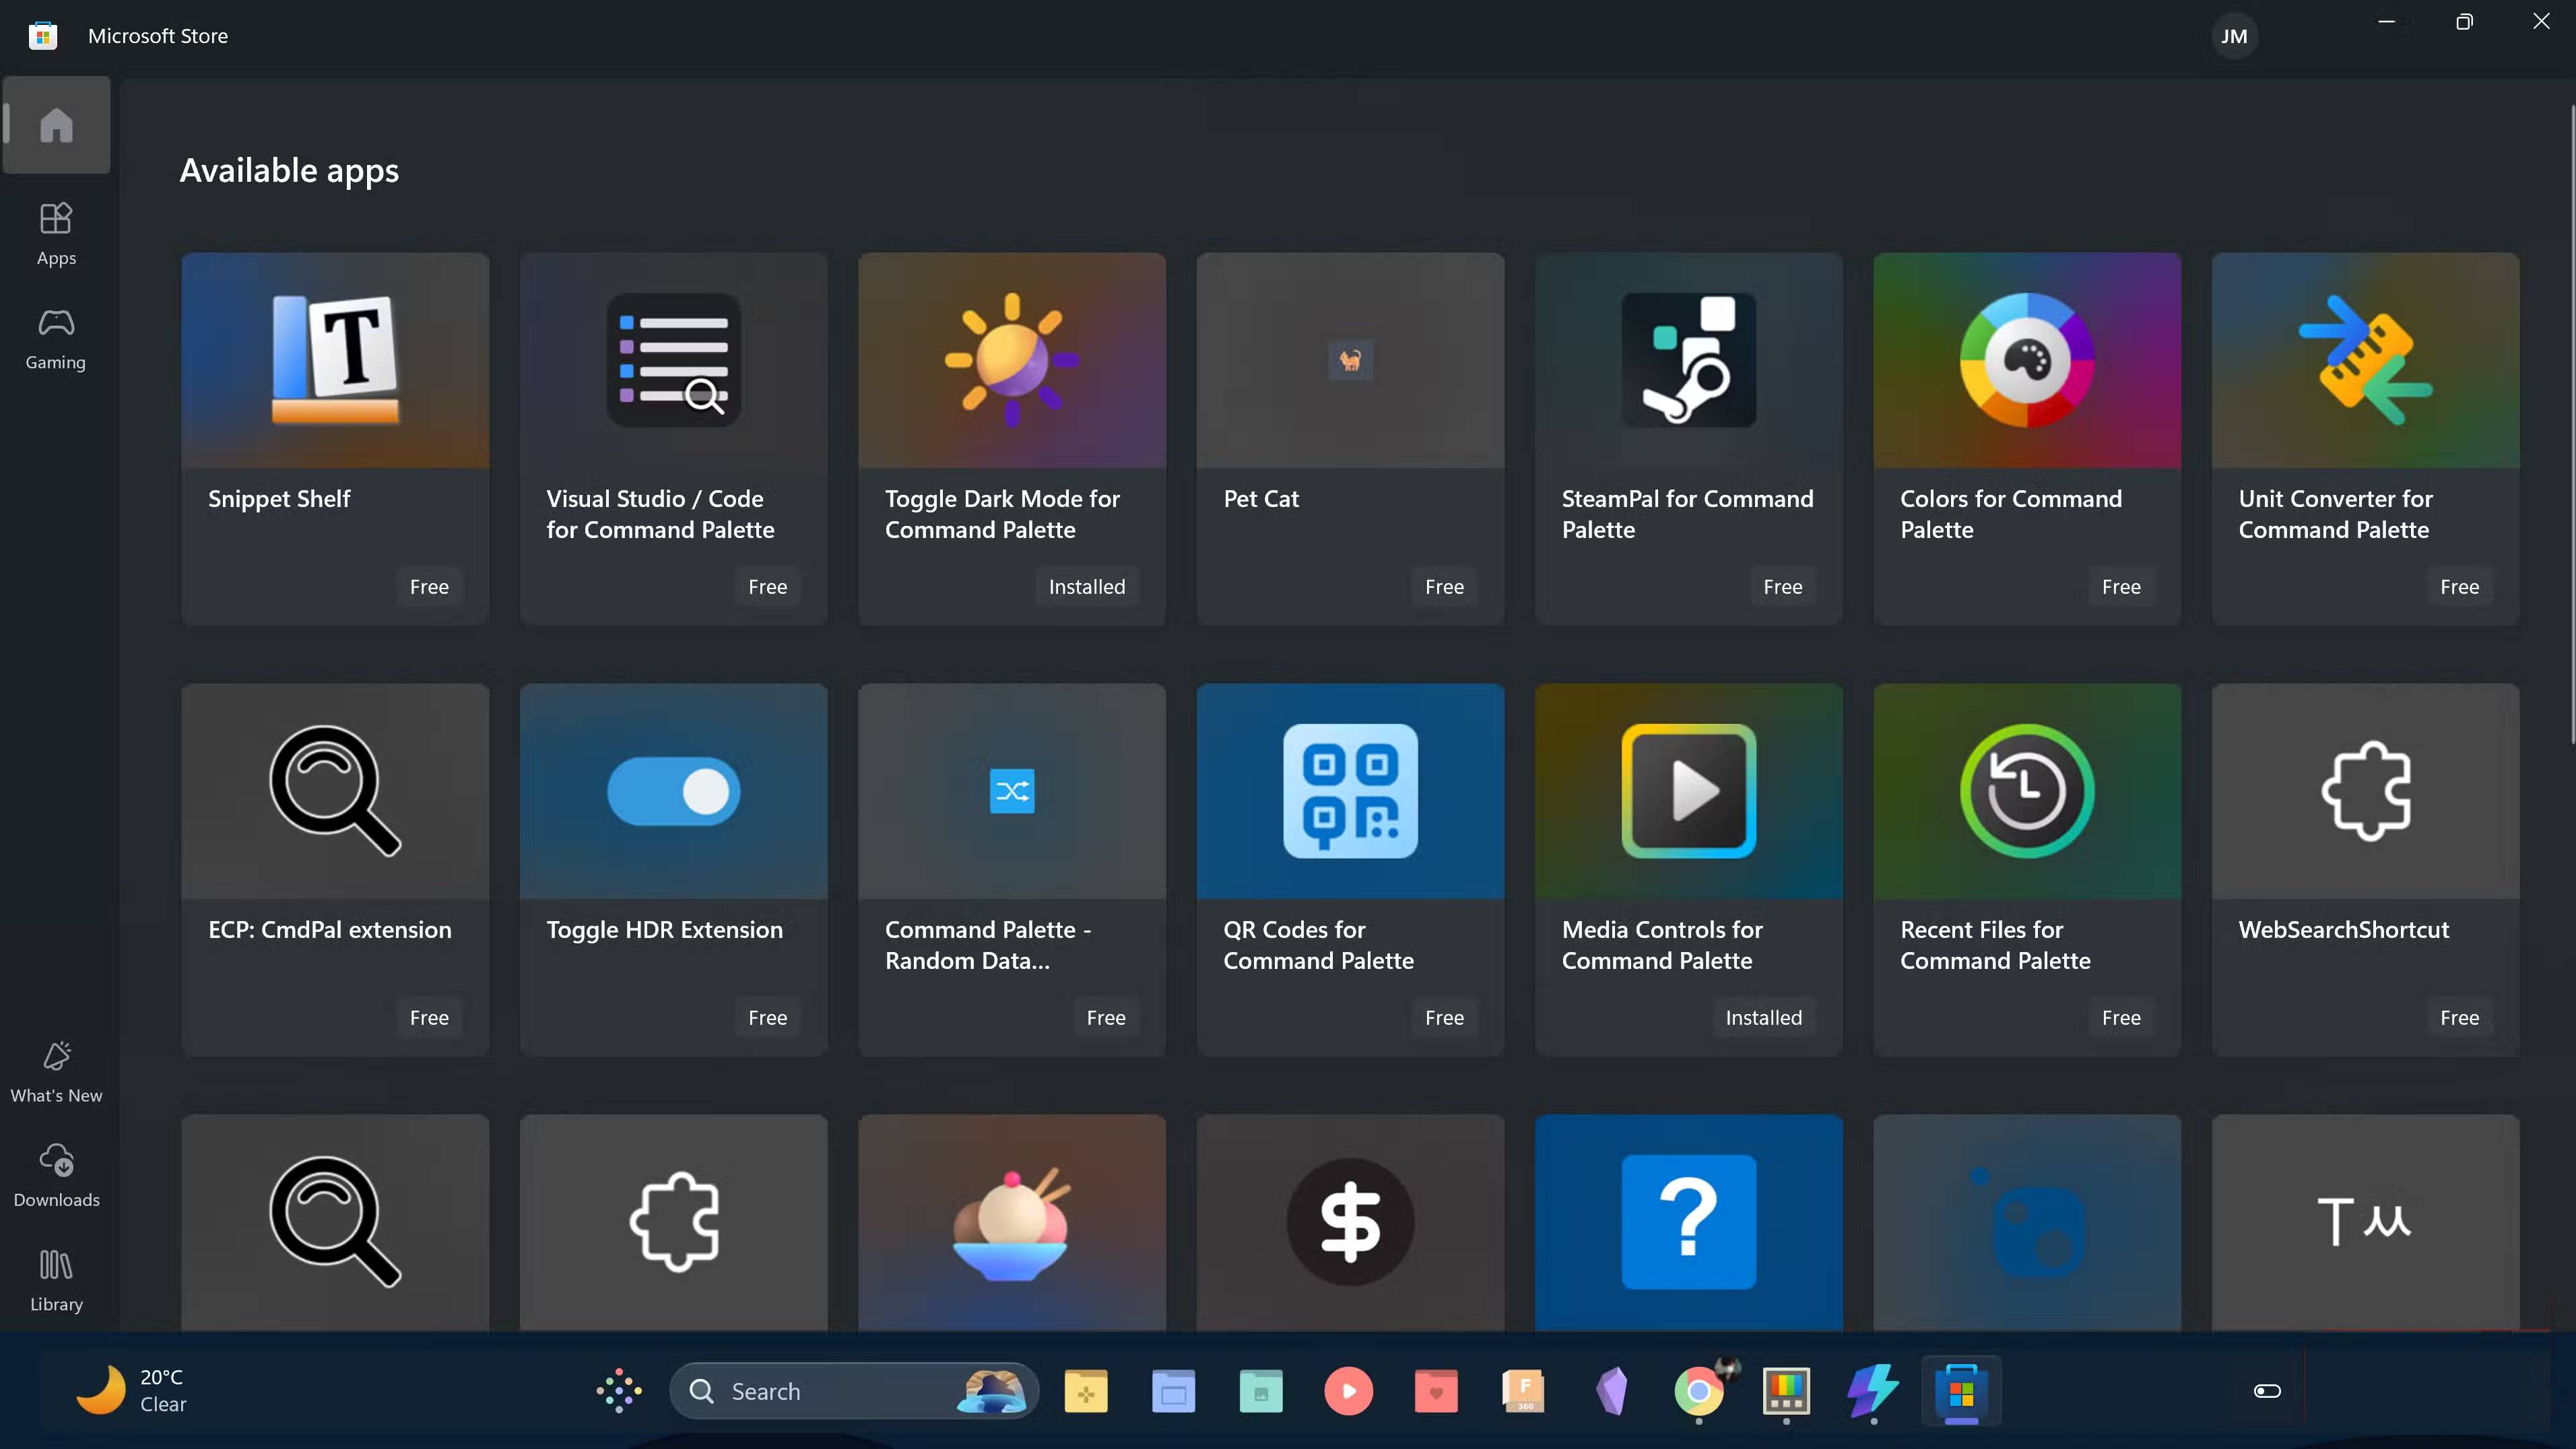Open QR Codes for Command Palette

coord(1349,870)
